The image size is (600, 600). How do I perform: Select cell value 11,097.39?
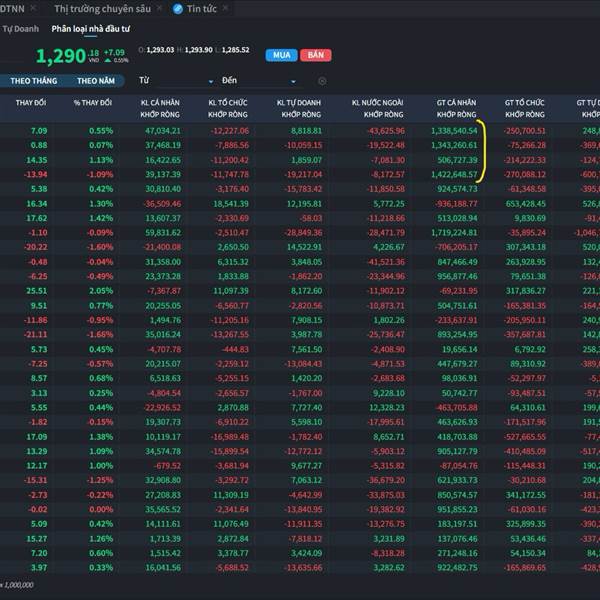[231, 291]
